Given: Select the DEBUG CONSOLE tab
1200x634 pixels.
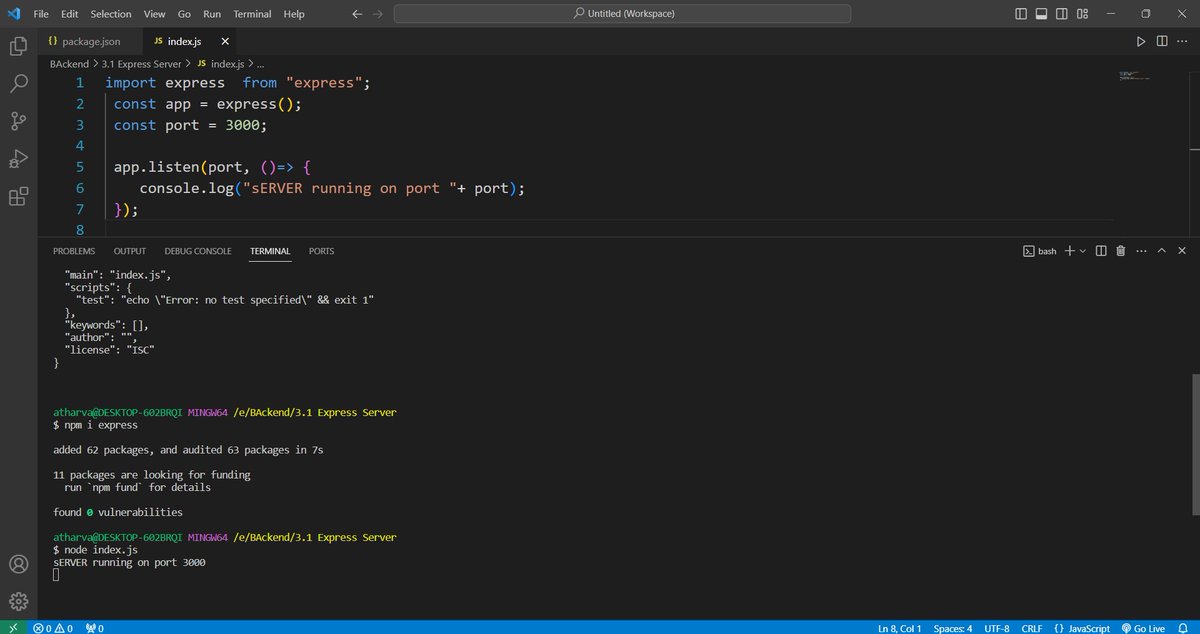Looking at the screenshot, I should click(197, 251).
